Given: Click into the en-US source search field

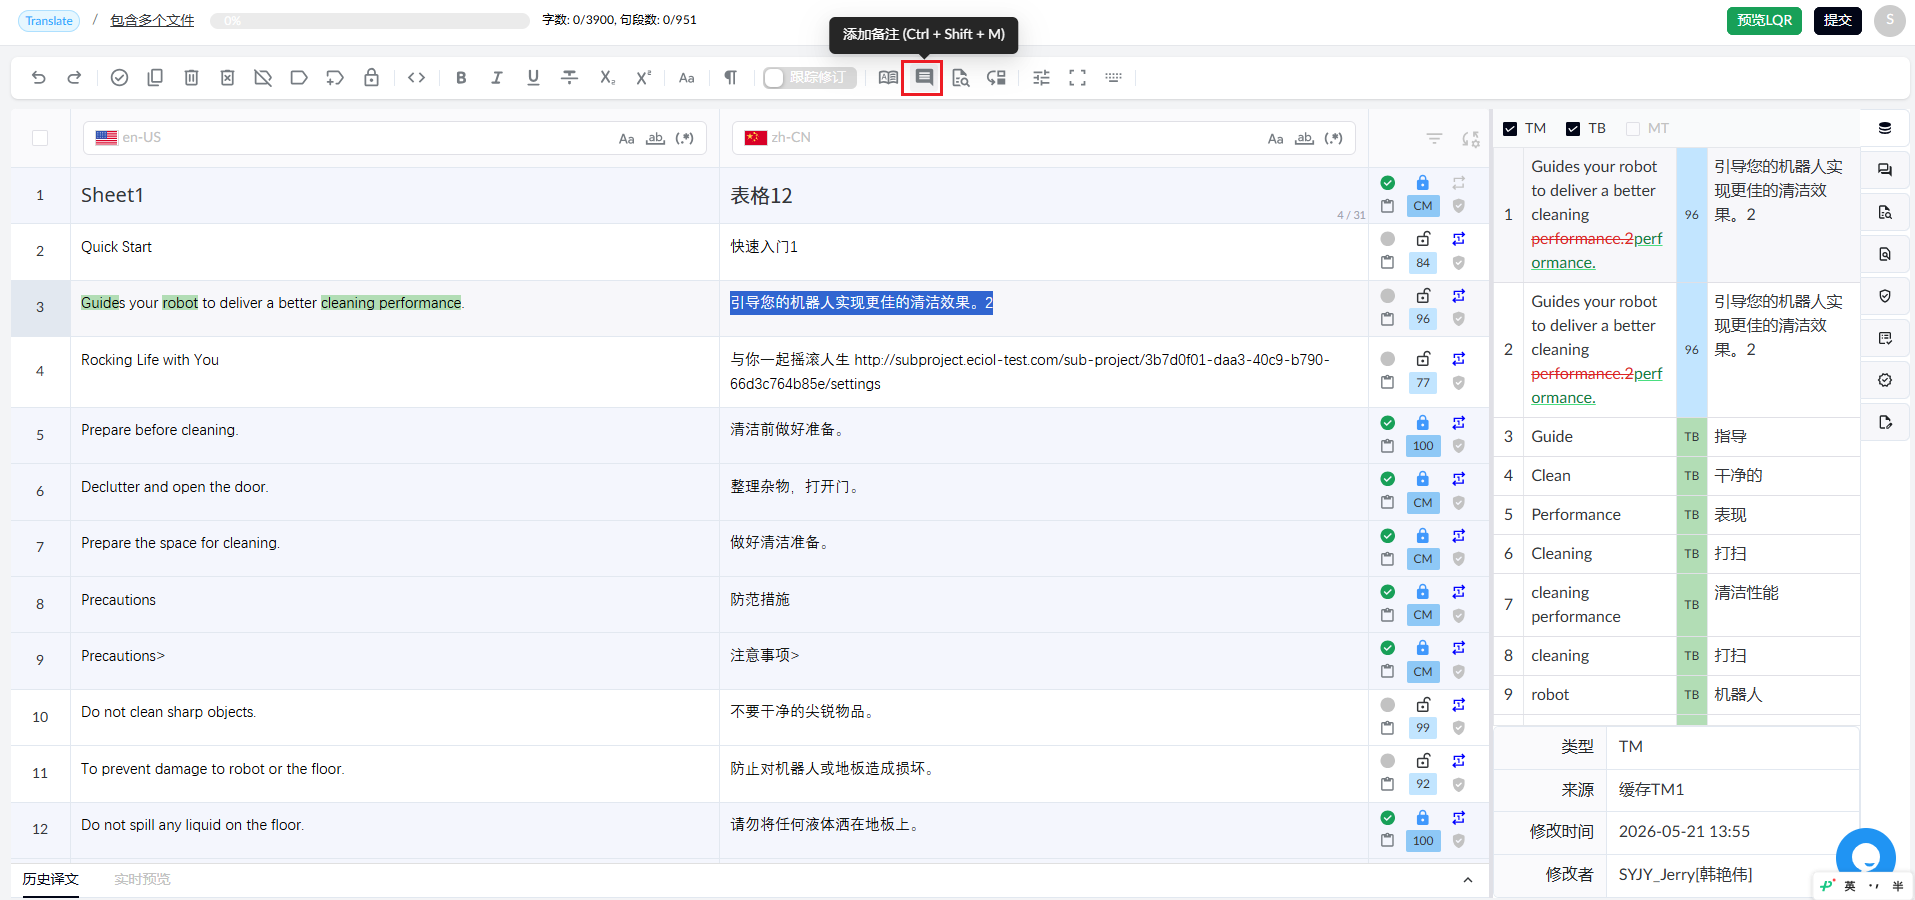Looking at the screenshot, I should pyautogui.click(x=395, y=138).
